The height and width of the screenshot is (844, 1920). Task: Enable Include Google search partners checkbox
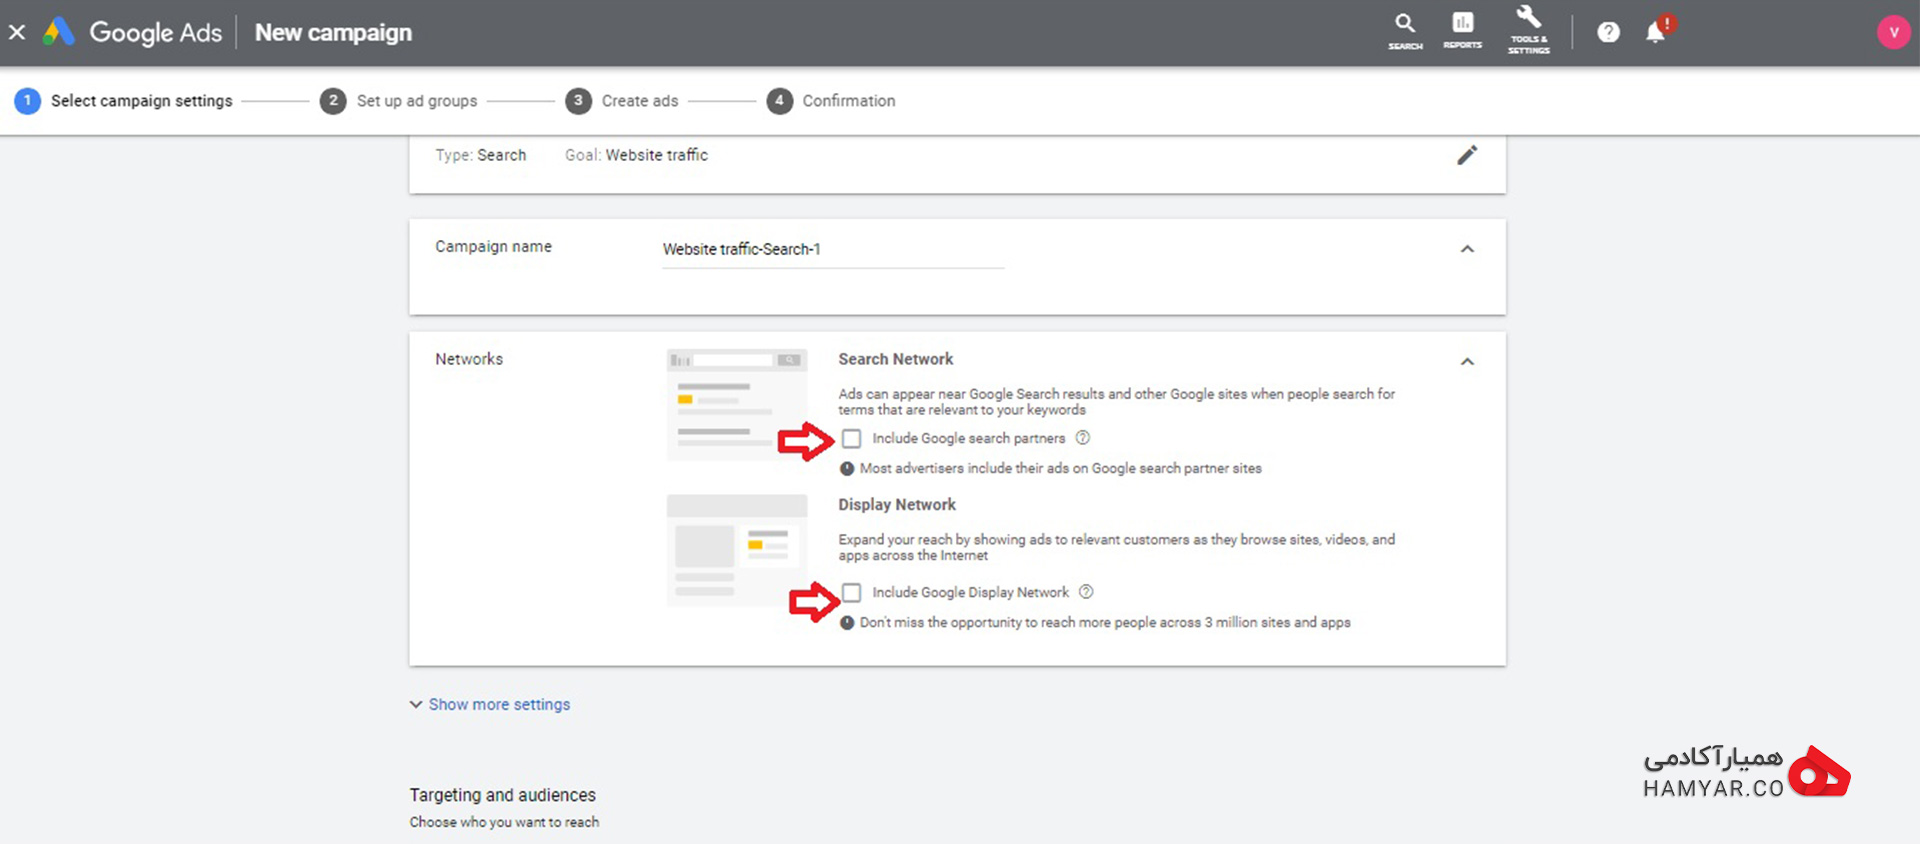(x=851, y=439)
